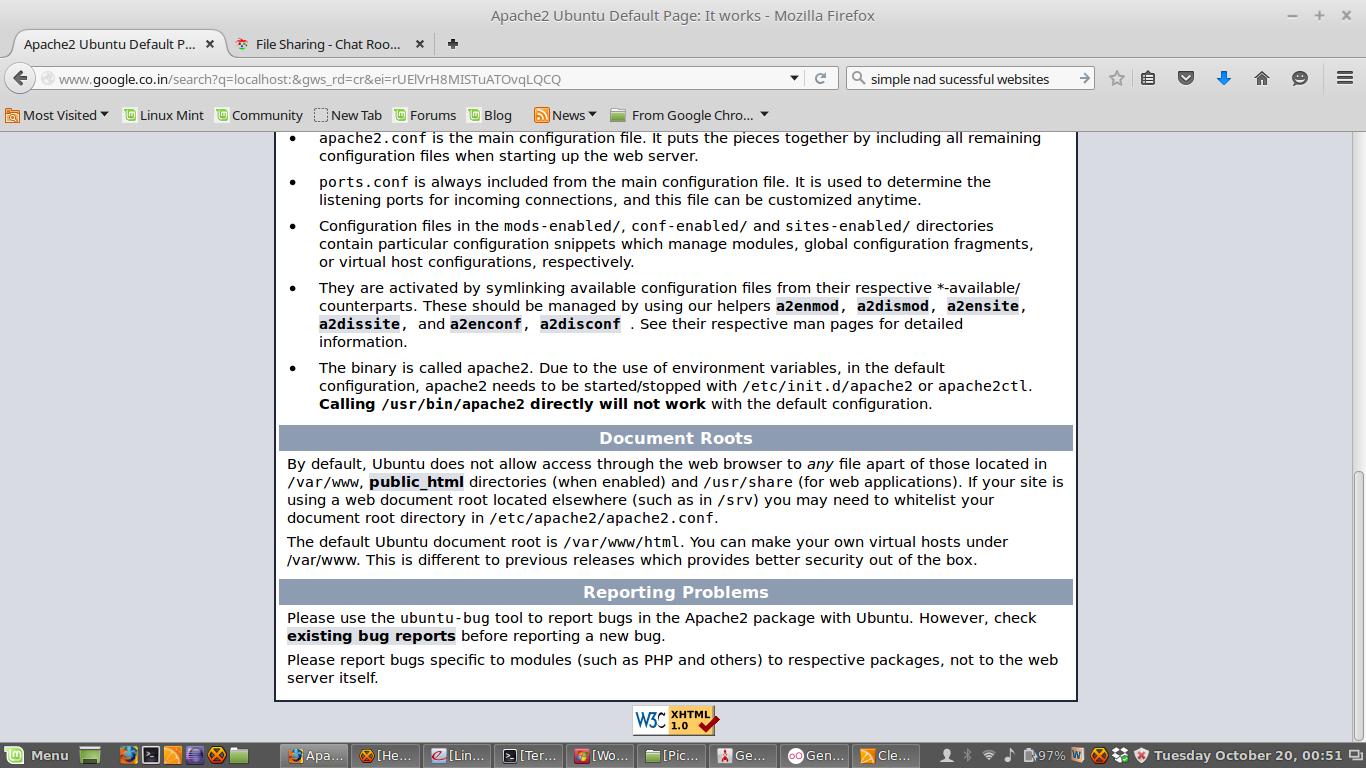Bookmark this page with the star icon
The image size is (1366, 768).
coord(1117,78)
